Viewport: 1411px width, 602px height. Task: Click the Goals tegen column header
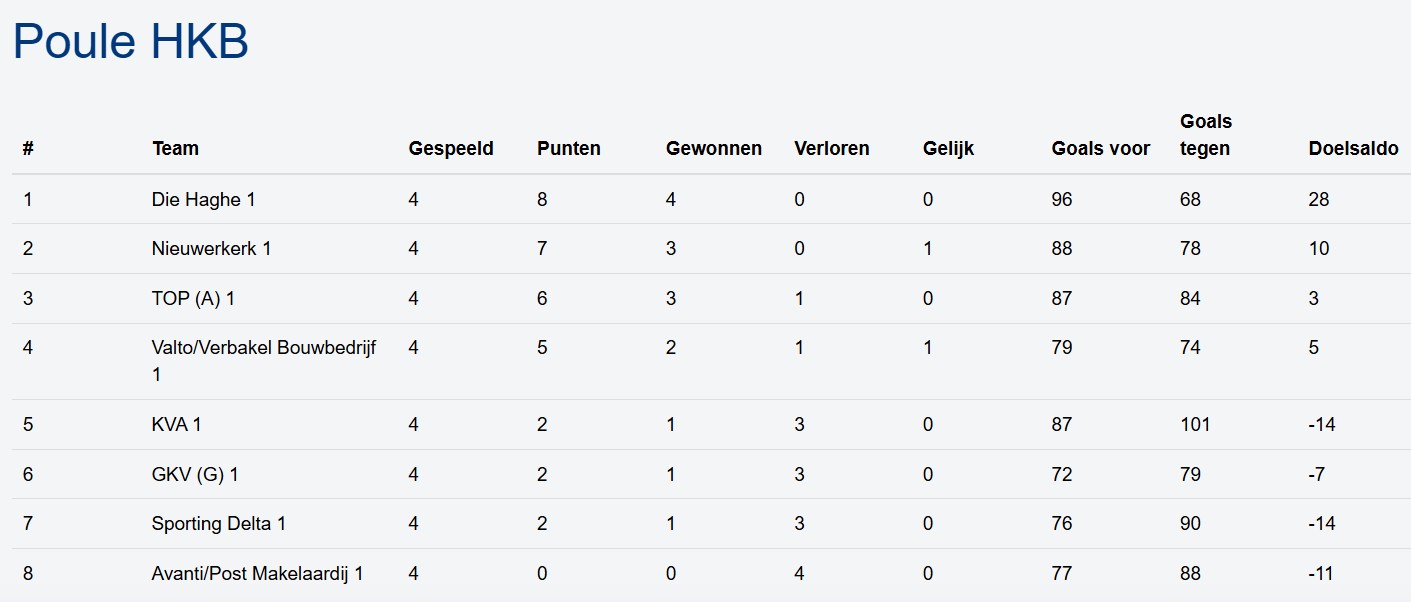(x=1206, y=135)
